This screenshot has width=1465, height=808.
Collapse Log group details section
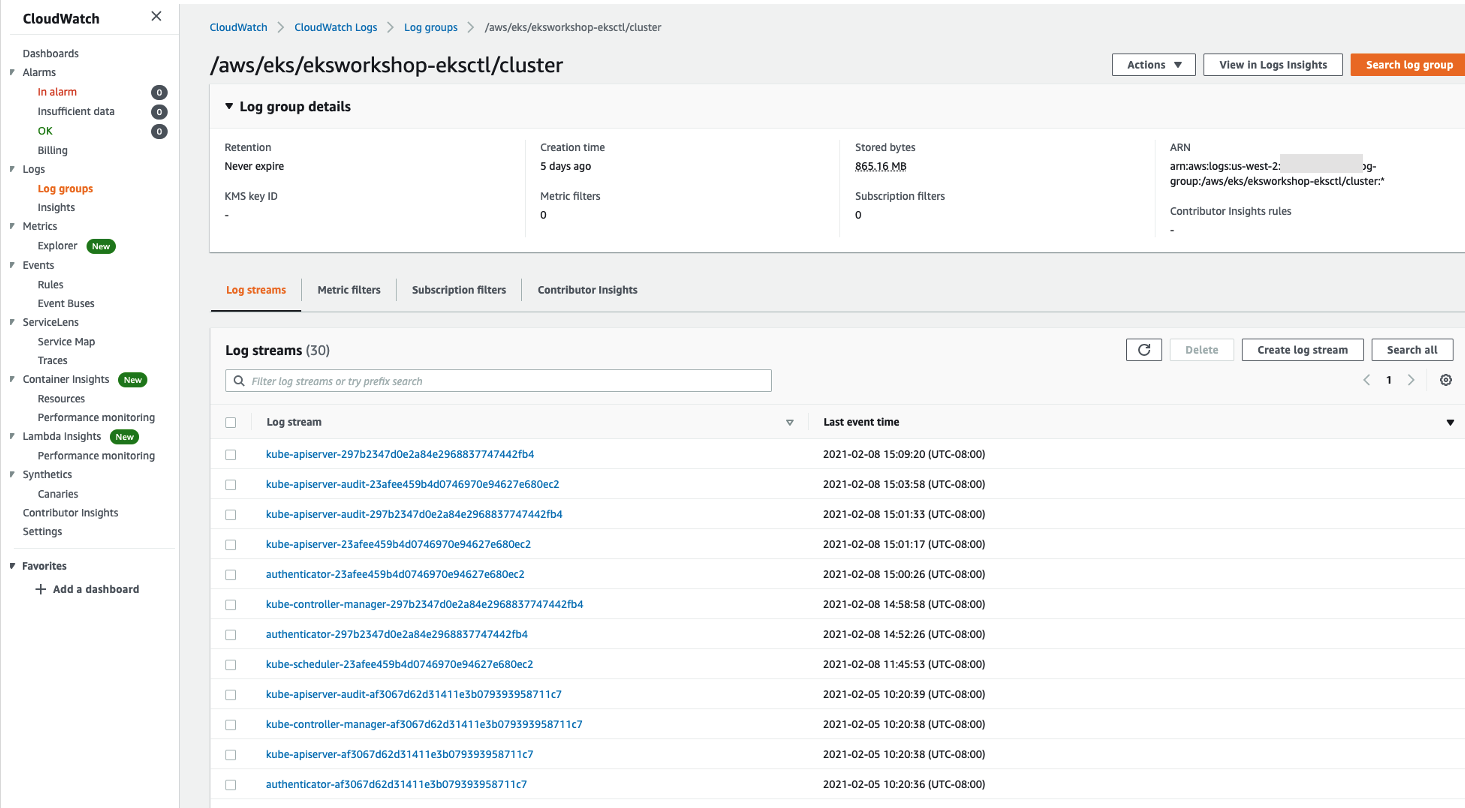point(229,107)
